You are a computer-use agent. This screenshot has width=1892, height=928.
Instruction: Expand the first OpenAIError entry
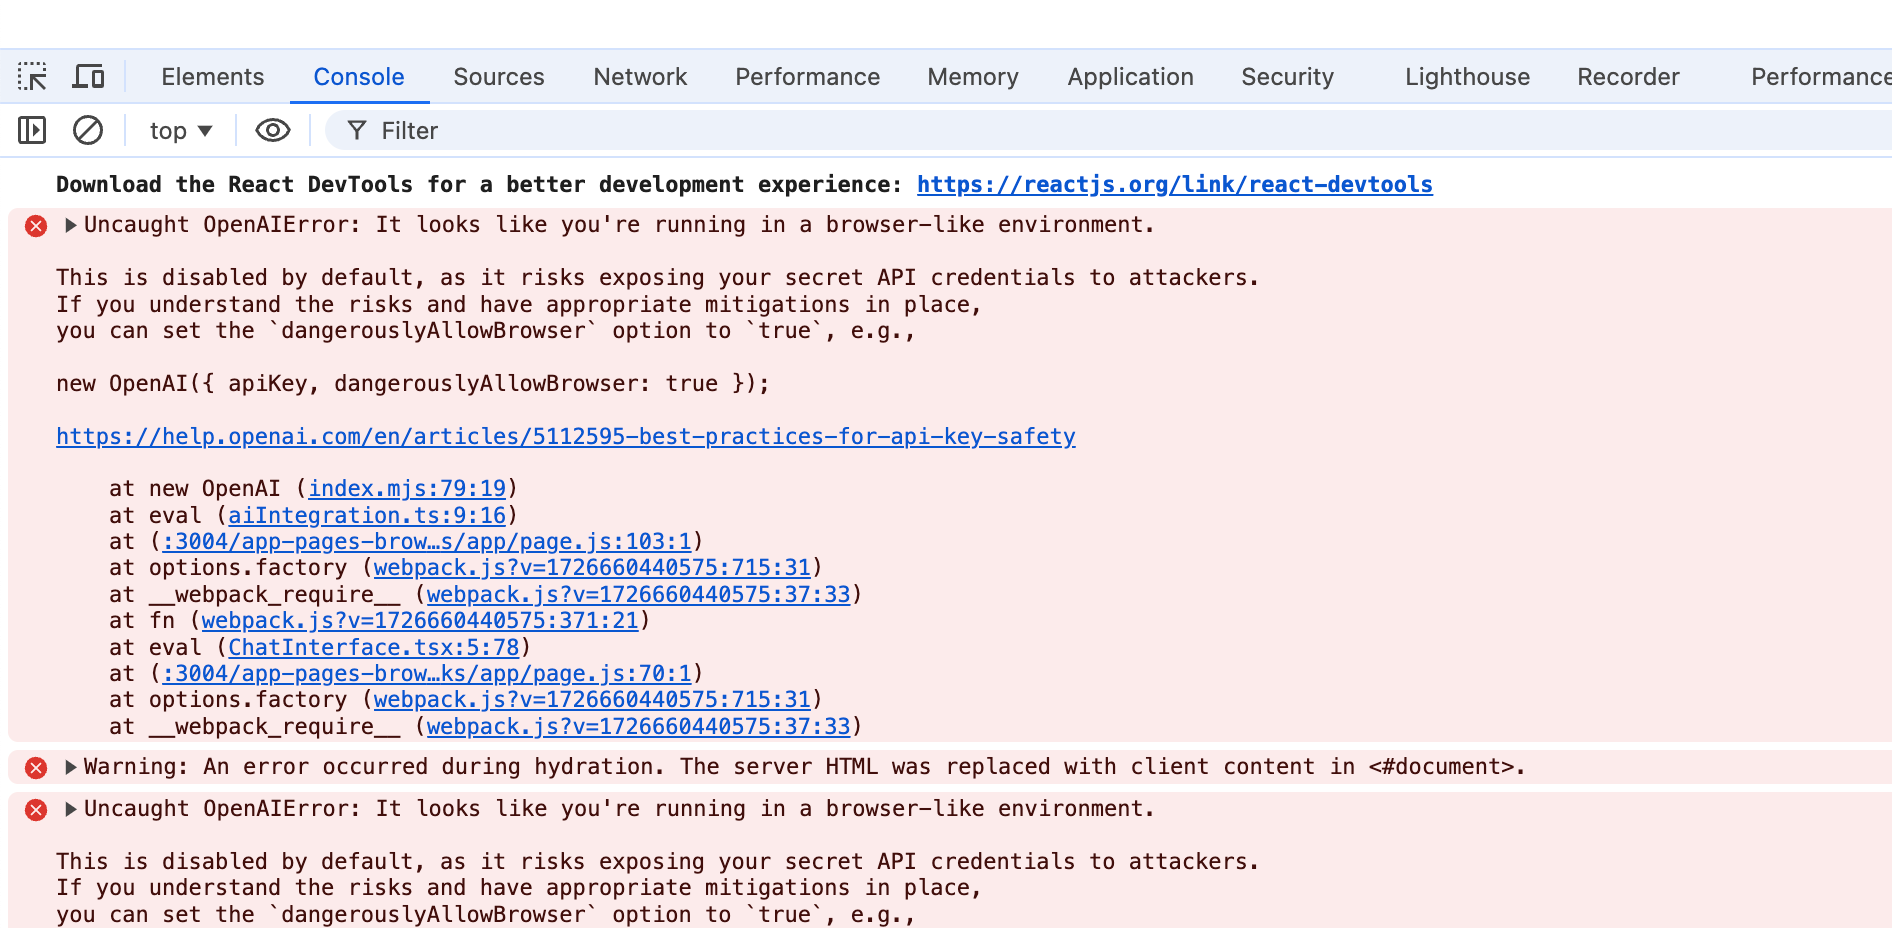(70, 225)
